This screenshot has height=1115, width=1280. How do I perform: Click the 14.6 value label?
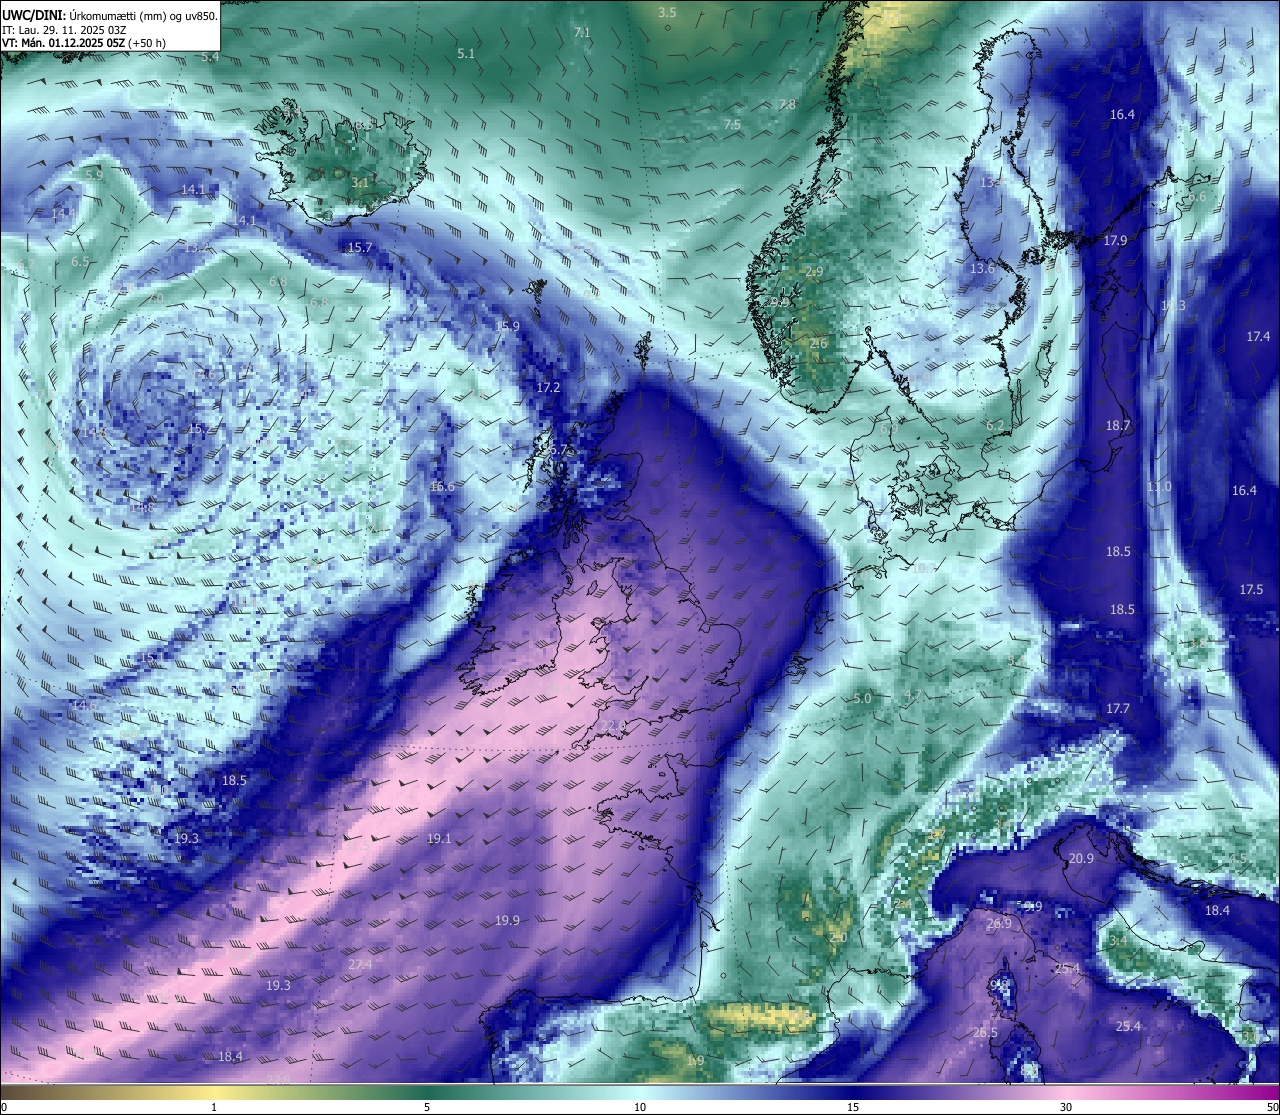point(84,705)
